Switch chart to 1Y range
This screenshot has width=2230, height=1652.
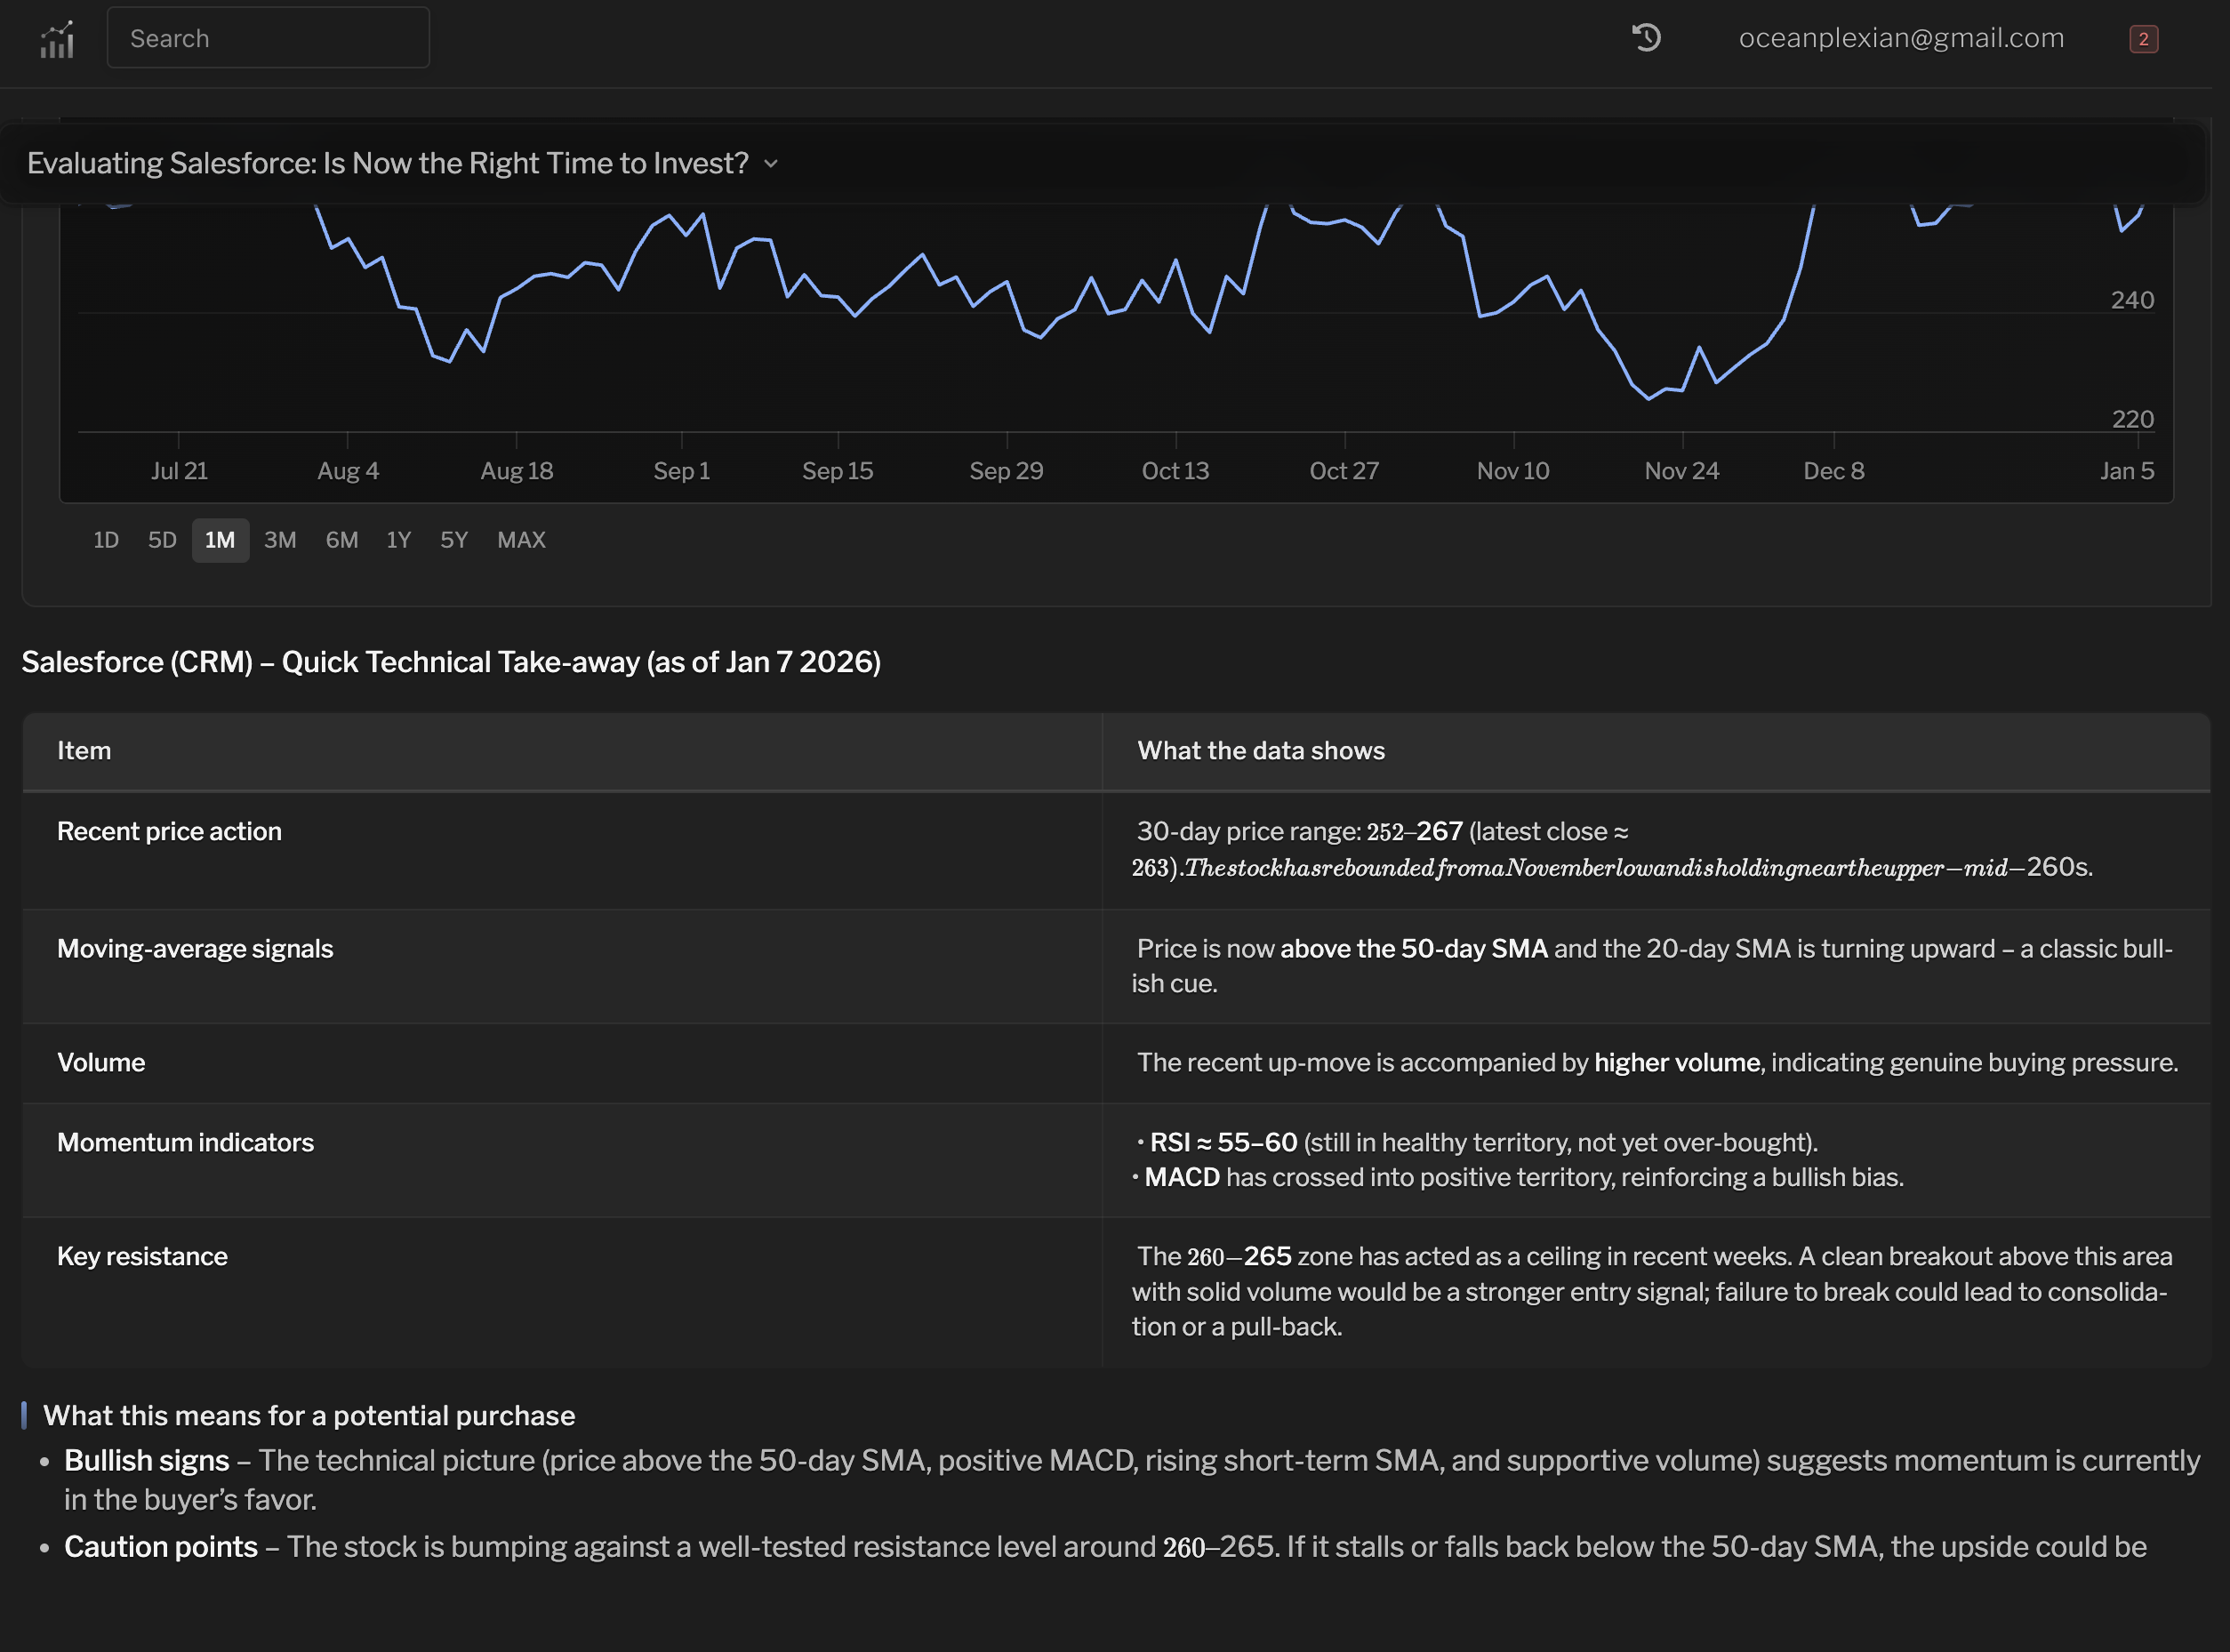tap(399, 540)
